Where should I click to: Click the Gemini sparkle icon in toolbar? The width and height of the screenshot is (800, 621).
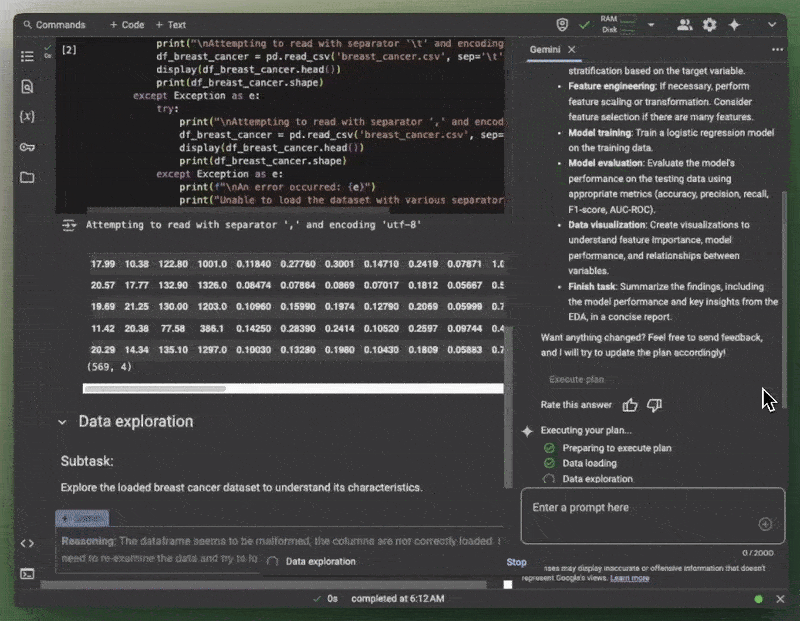point(734,25)
